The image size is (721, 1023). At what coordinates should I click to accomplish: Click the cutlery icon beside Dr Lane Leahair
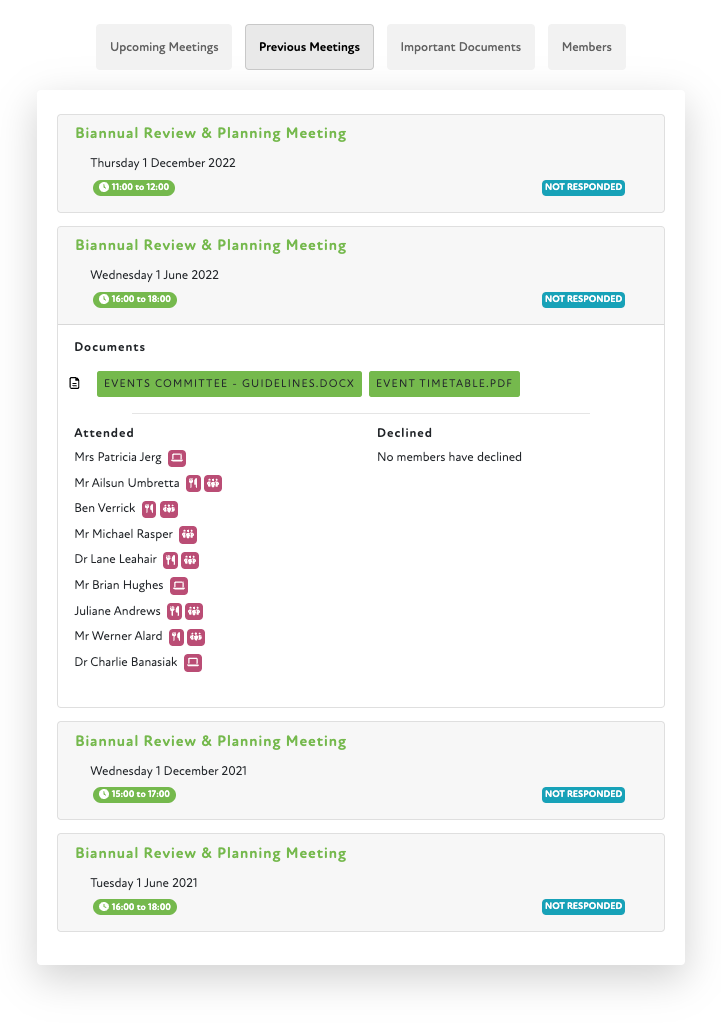coord(170,560)
